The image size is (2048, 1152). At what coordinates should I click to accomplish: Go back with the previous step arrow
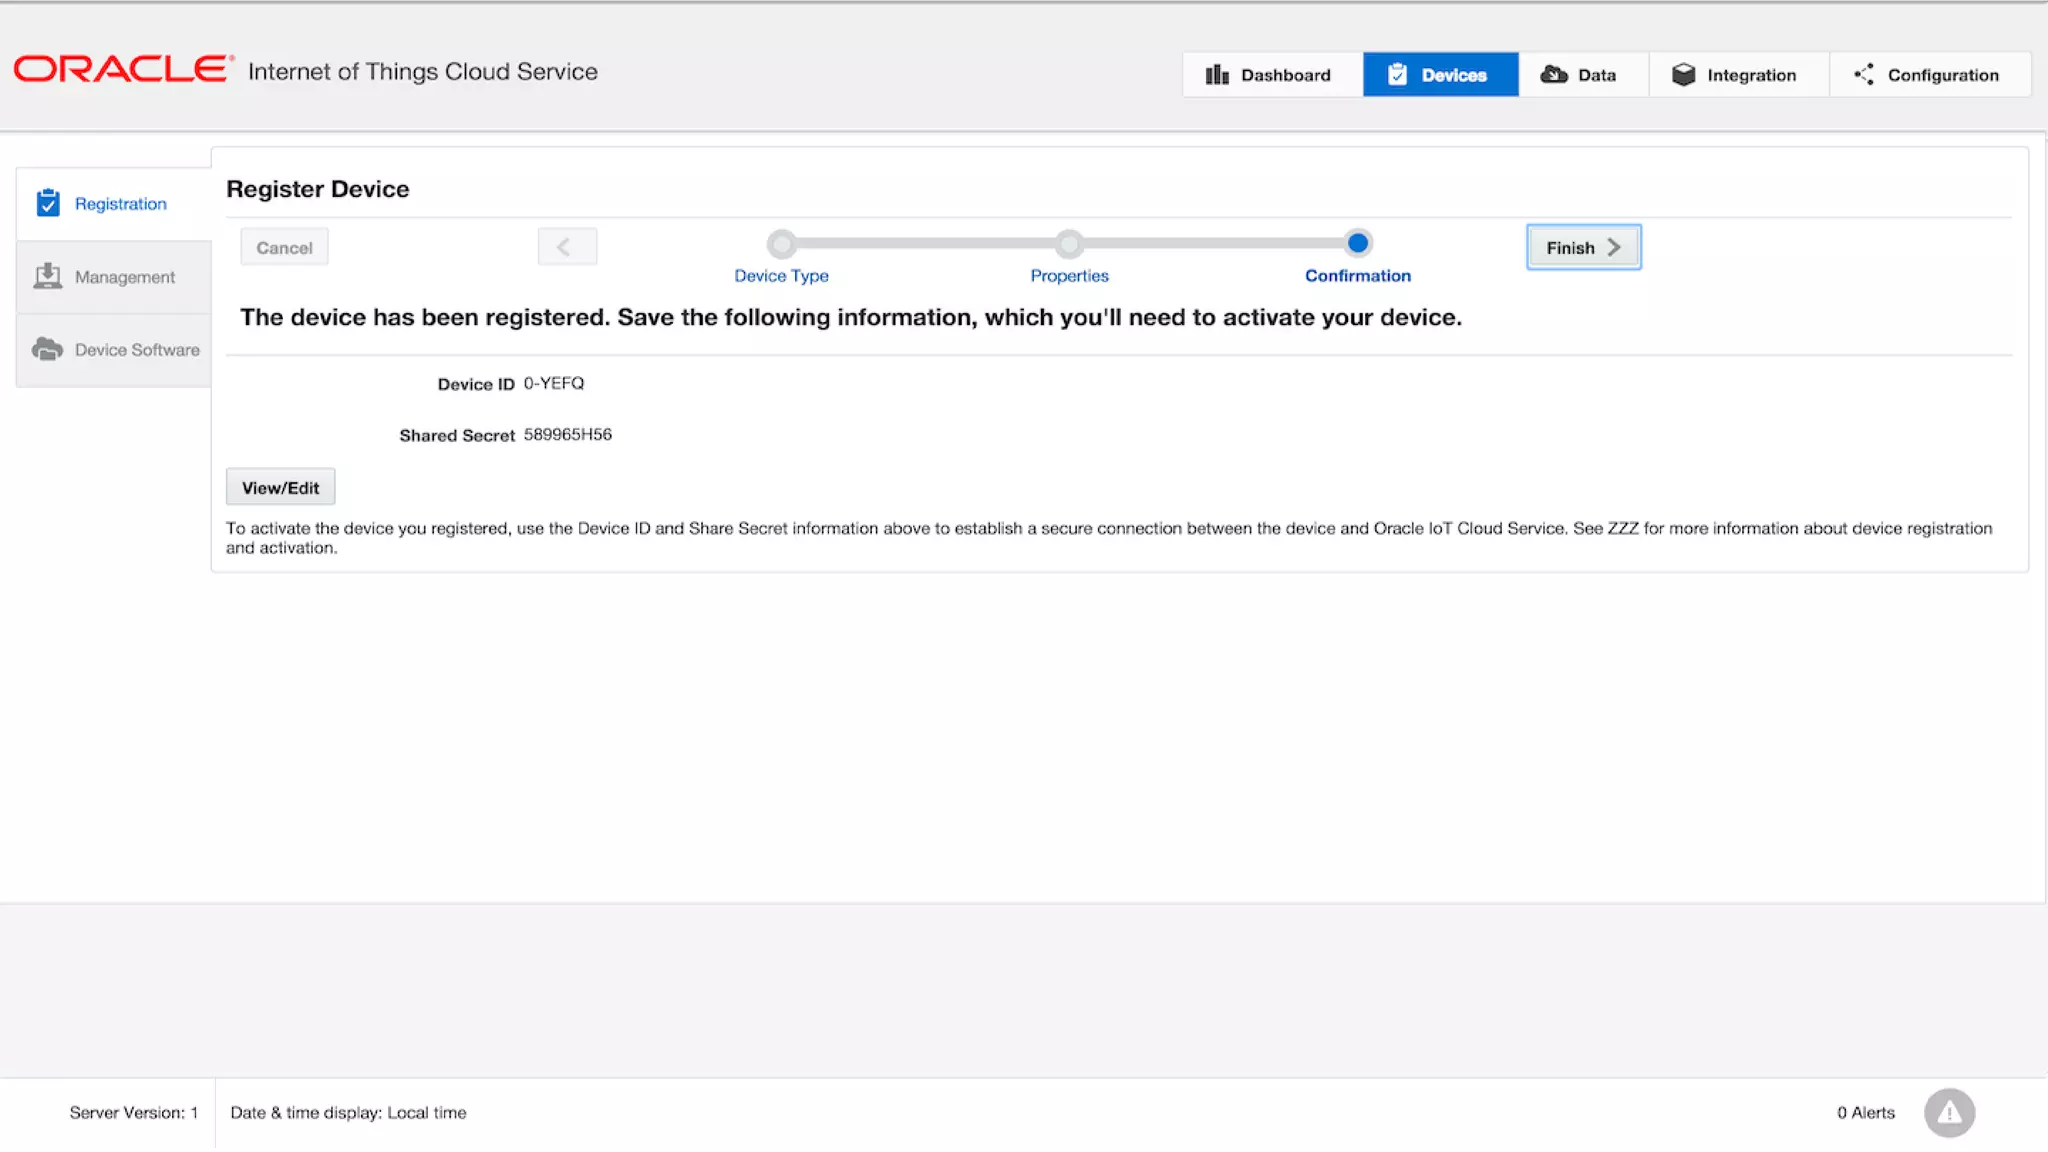tap(567, 247)
